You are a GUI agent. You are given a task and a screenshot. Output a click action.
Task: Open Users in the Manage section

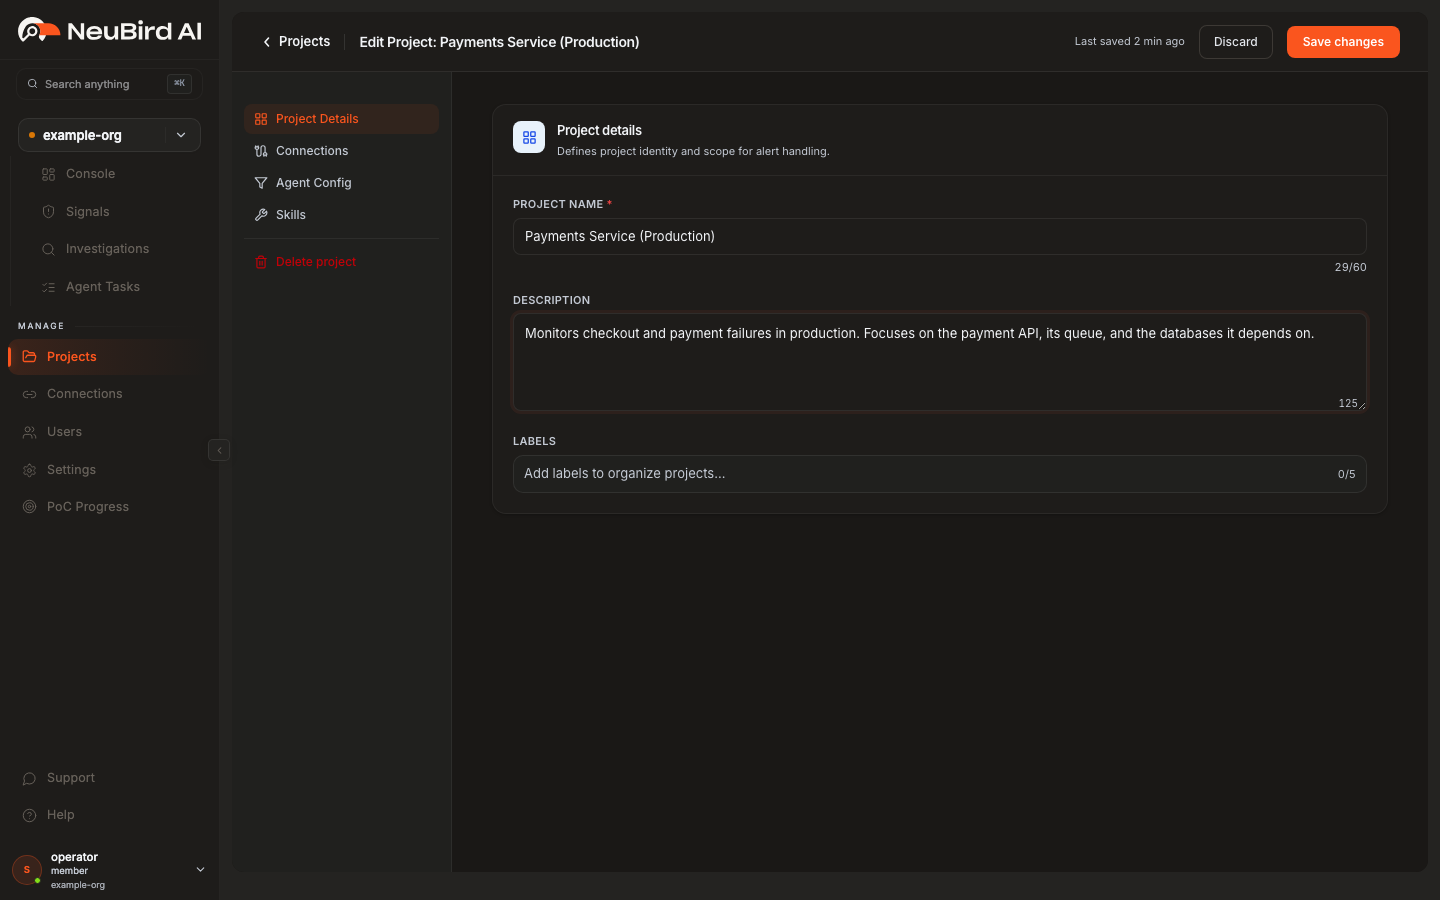point(108,432)
